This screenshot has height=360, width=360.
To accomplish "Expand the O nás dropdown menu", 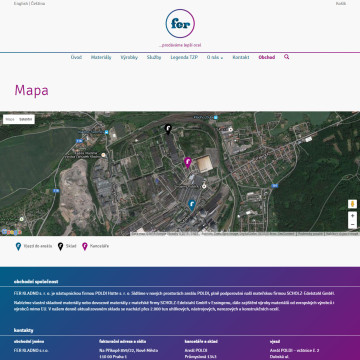I will [215, 57].
